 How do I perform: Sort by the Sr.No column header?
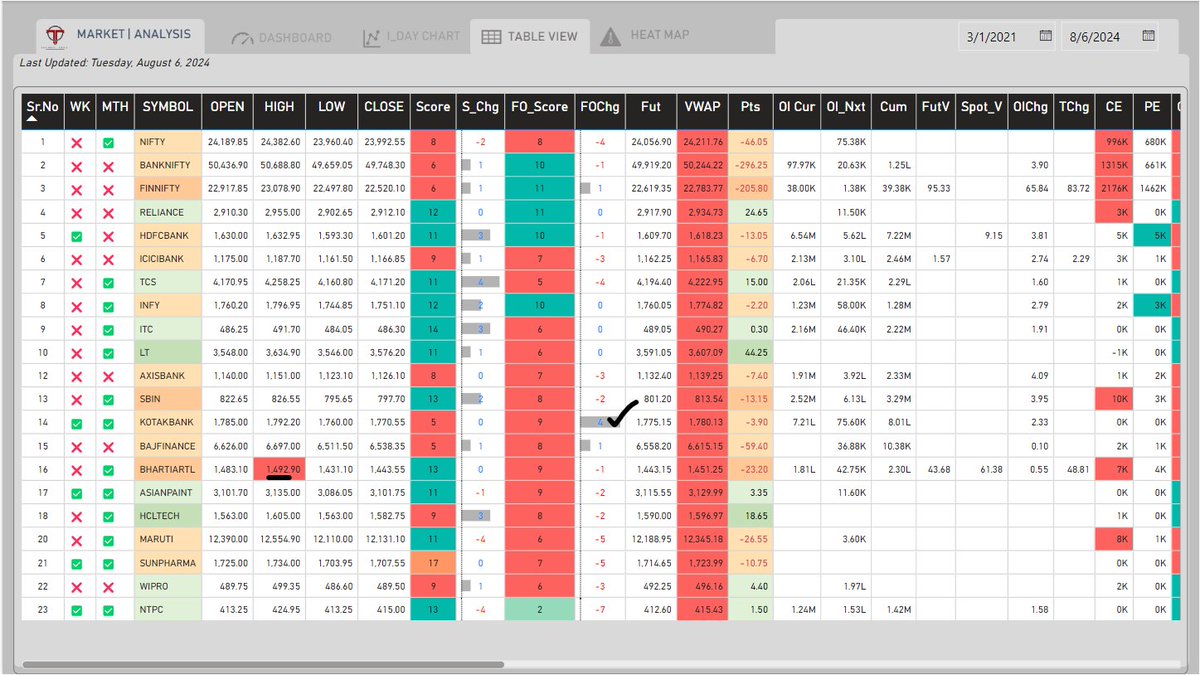point(42,107)
